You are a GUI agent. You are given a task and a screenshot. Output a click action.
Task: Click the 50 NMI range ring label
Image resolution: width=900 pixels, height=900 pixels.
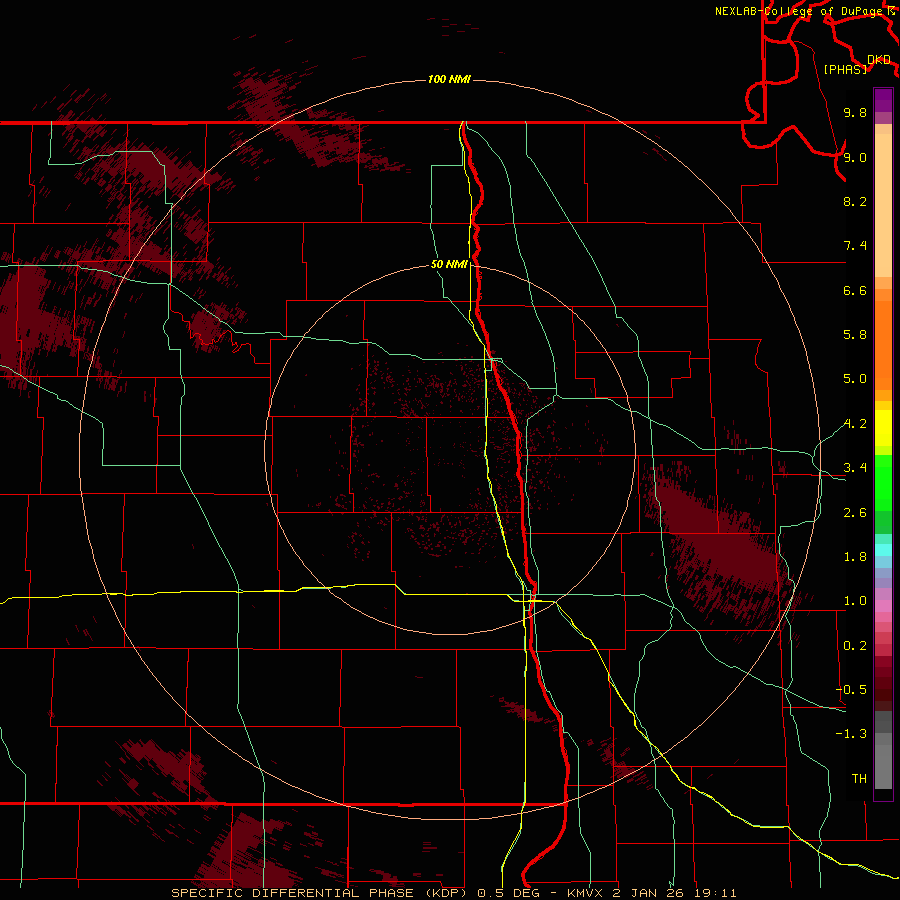click(449, 264)
